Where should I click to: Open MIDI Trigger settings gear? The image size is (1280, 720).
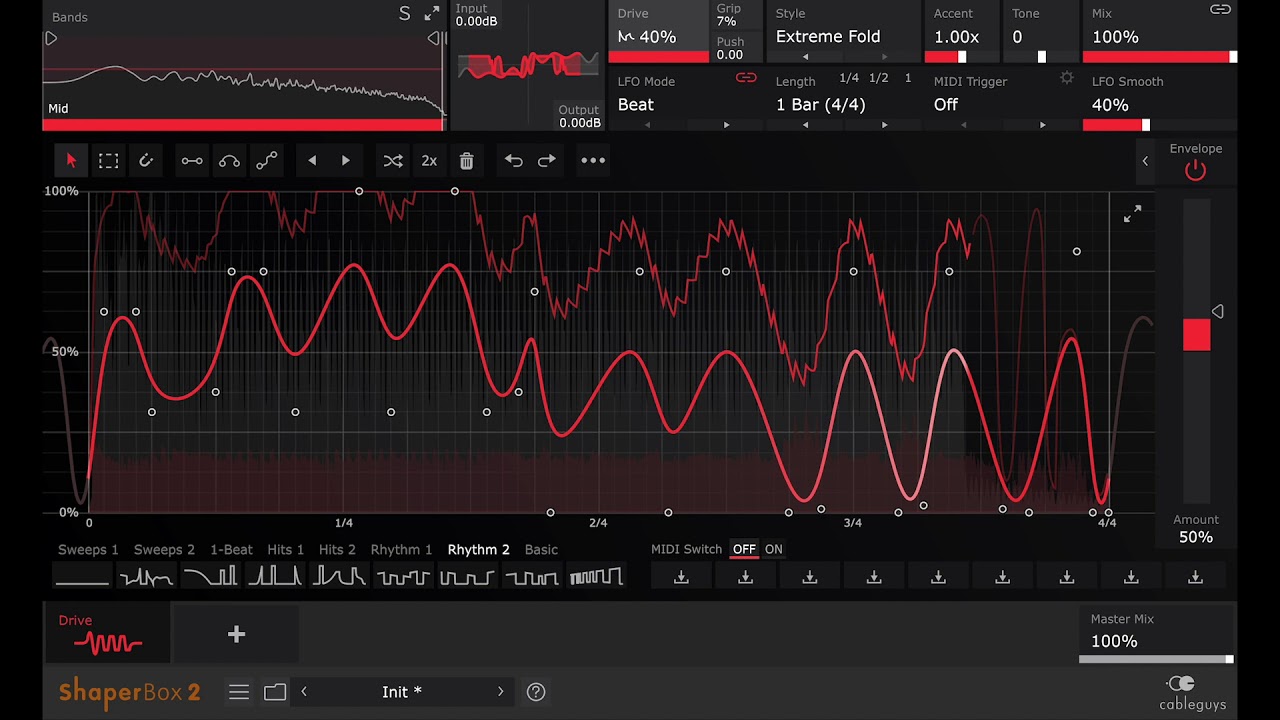tap(1067, 79)
